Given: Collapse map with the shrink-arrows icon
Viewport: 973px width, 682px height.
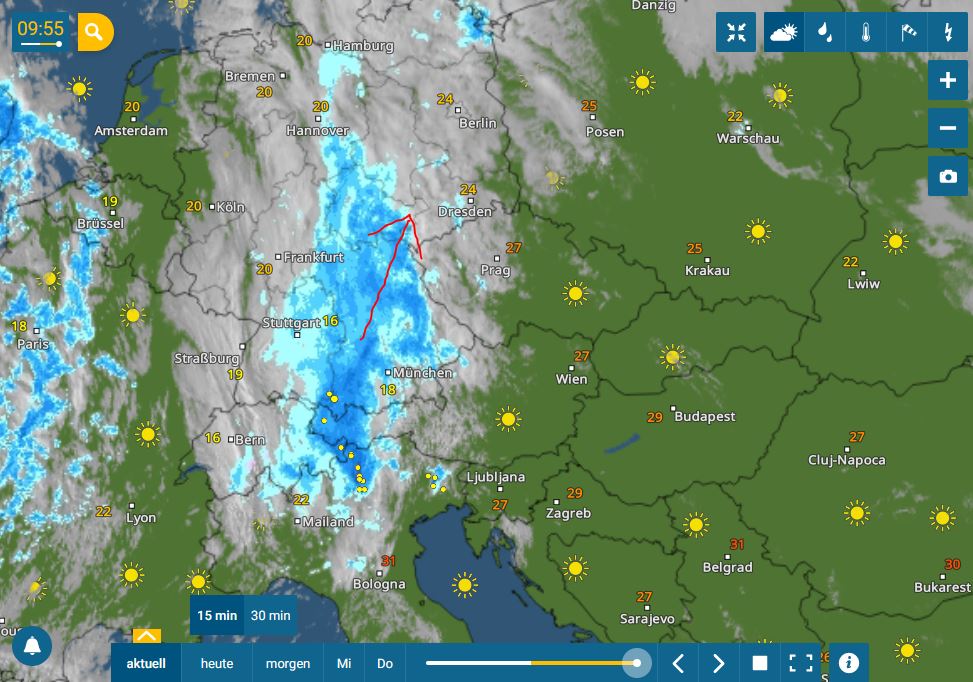Looking at the screenshot, I should 736,32.
